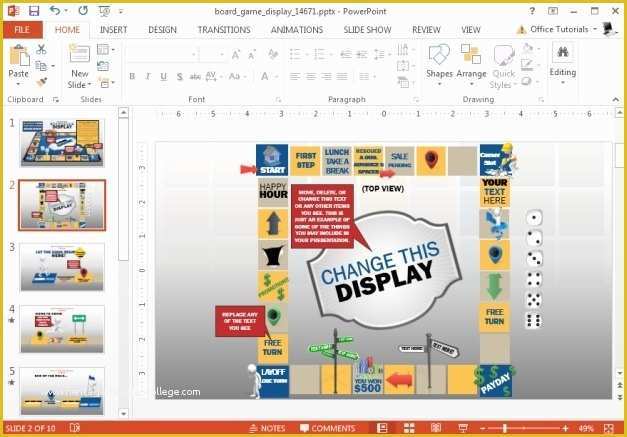The image size is (627, 437).
Task: Open the Font dialog launcher
Action: (x=278, y=100)
